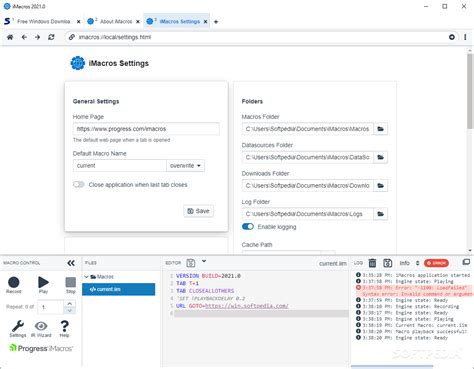This screenshot has width=474, height=369.
Task: Toggle Close application when last tab closes
Action: pyautogui.click(x=79, y=185)
